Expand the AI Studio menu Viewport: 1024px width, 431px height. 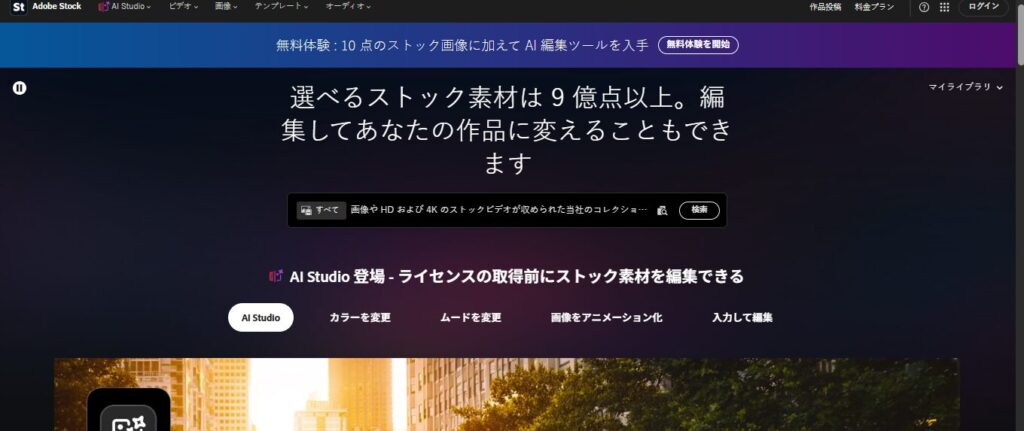click(125, 7)
